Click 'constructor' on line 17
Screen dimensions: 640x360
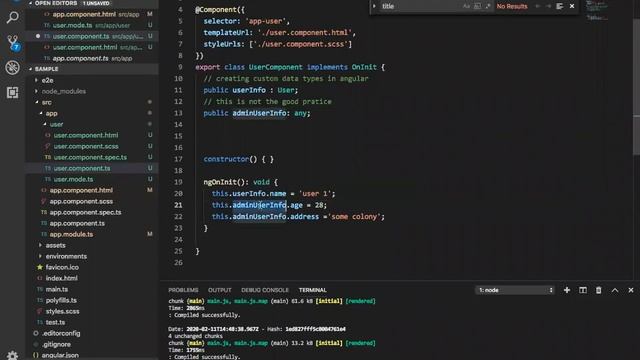[226, 159]
